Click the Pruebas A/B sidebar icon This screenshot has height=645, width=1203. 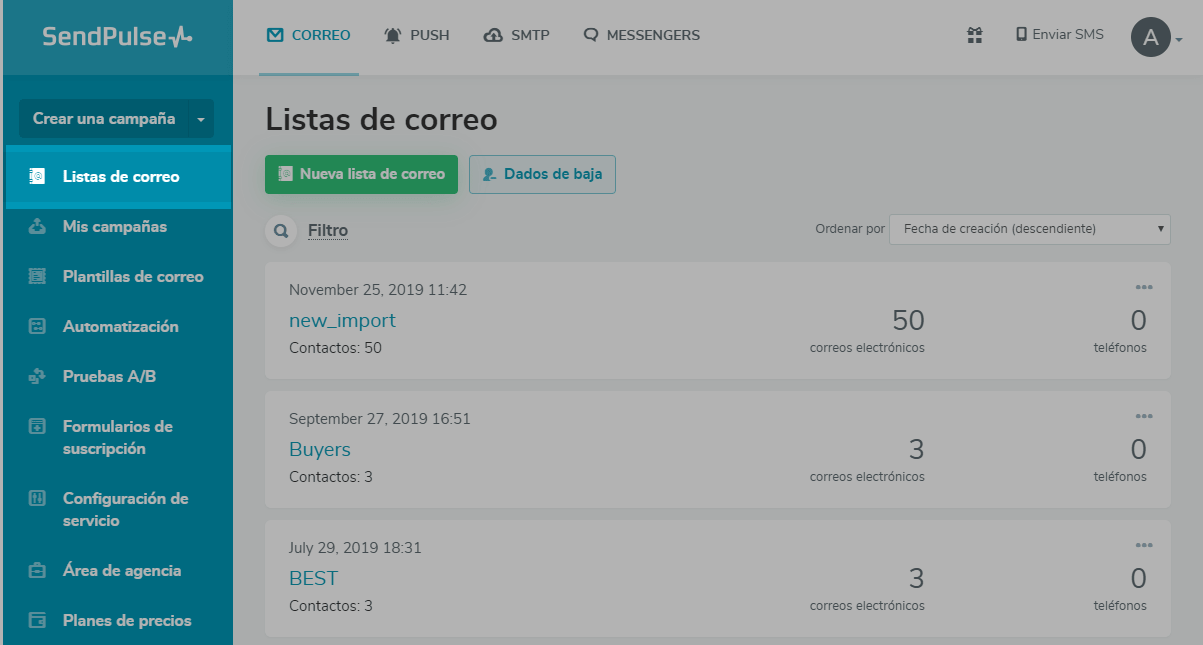(37, 376)
